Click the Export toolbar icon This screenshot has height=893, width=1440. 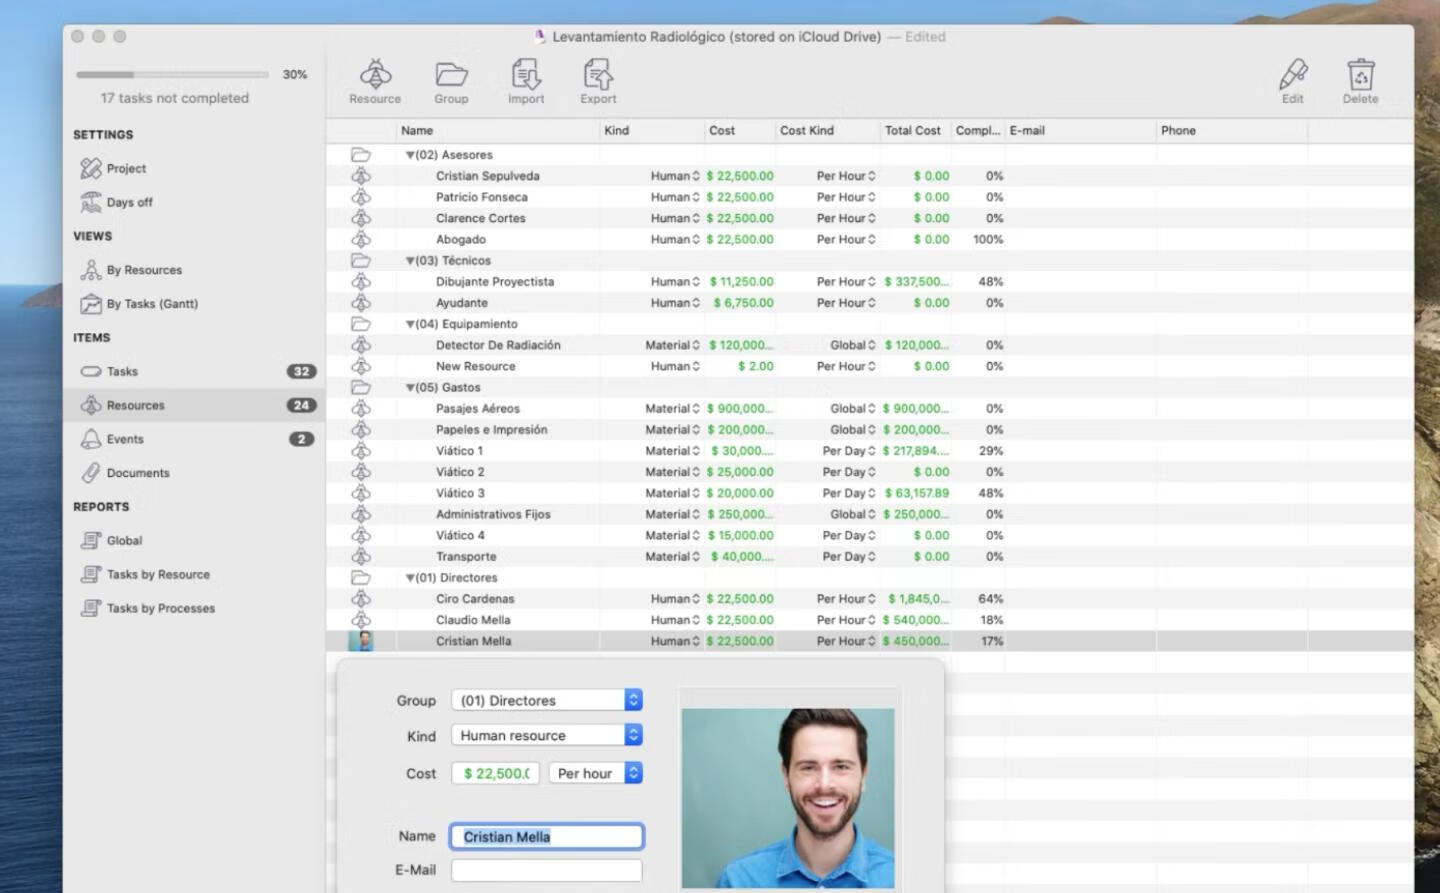pos(598,74)
